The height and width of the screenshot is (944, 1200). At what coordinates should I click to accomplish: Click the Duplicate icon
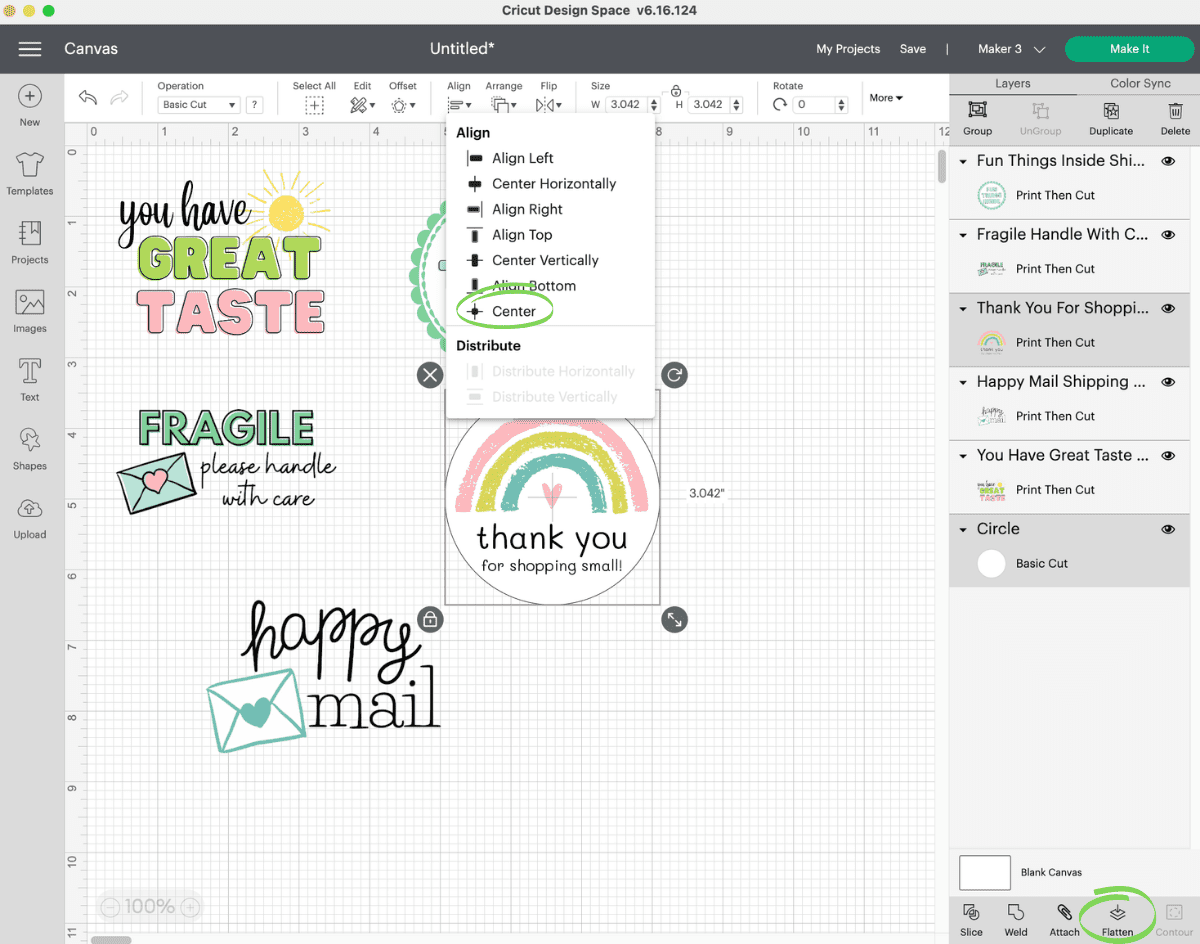(1111, 110)
